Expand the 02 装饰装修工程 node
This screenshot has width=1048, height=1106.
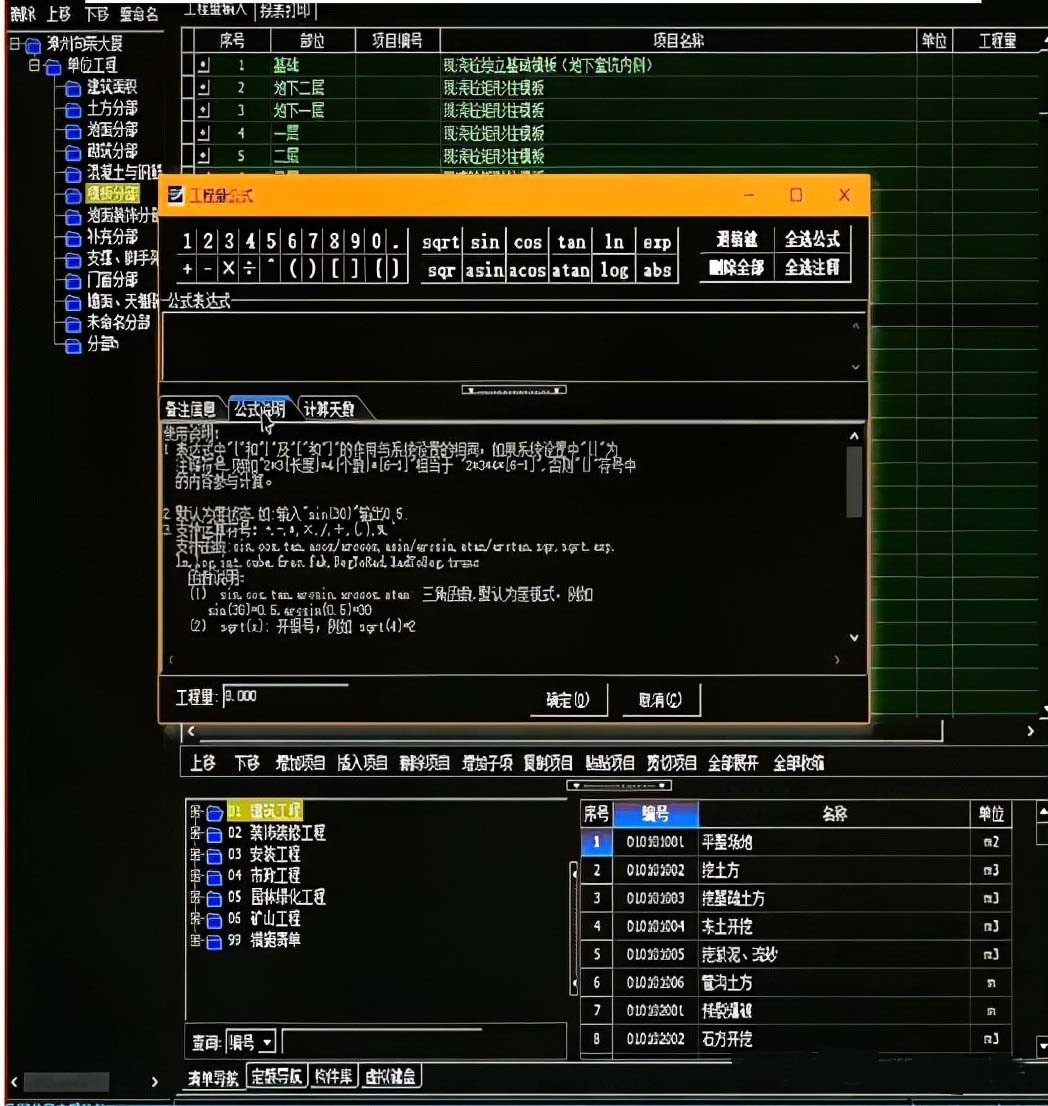pos(196,833)
